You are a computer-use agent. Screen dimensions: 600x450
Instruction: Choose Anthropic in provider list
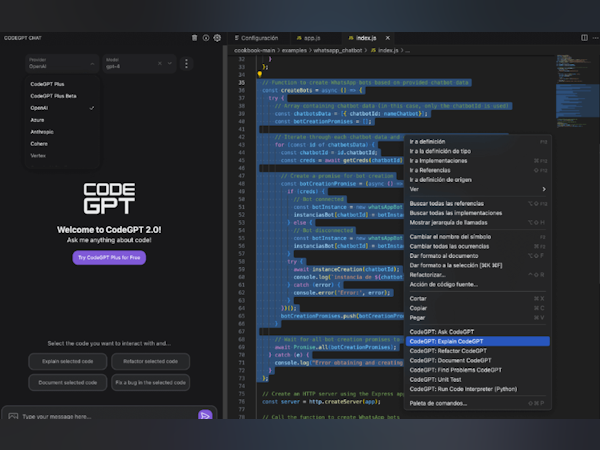click(x=62, y=132)
